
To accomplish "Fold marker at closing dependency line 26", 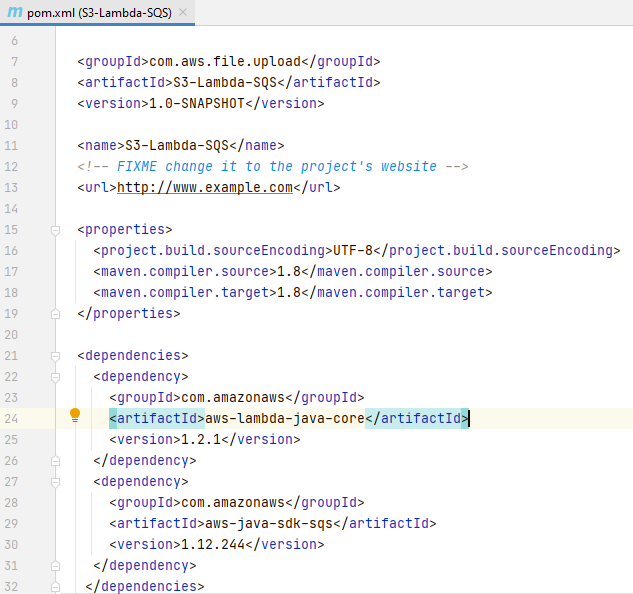I will pos(56,461).
